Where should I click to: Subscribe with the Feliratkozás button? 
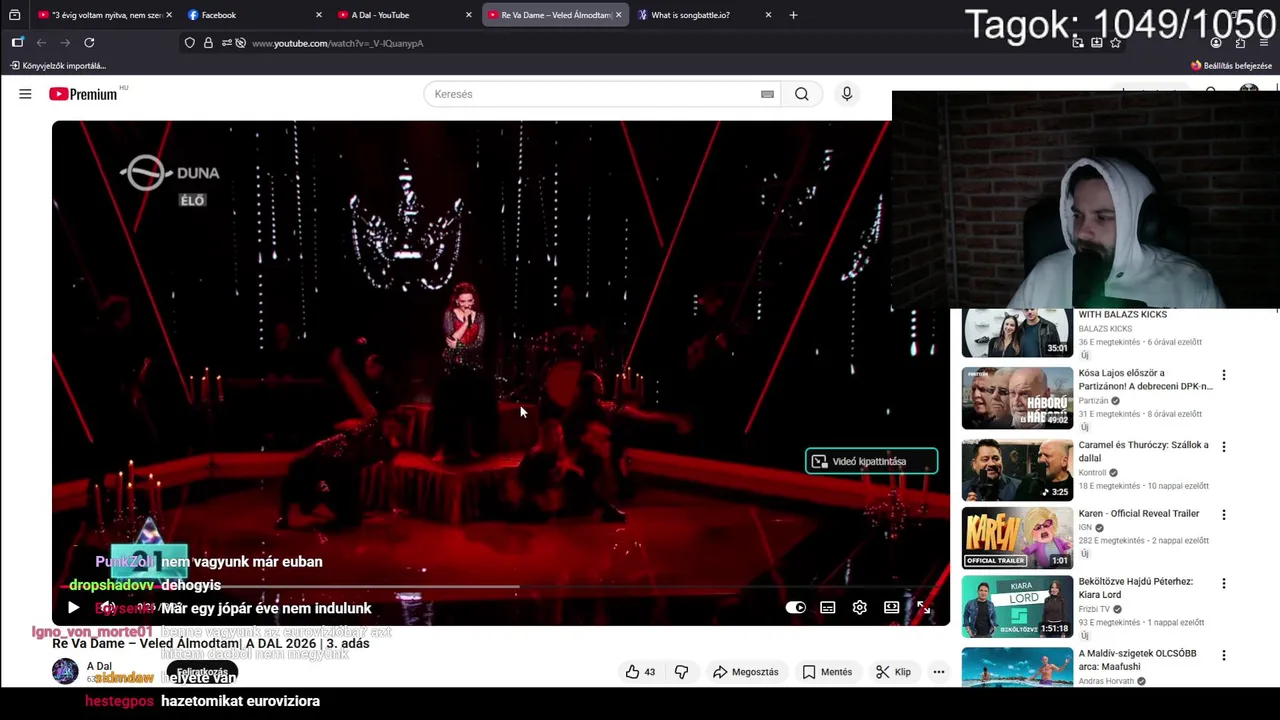click(x=202, y=672)
